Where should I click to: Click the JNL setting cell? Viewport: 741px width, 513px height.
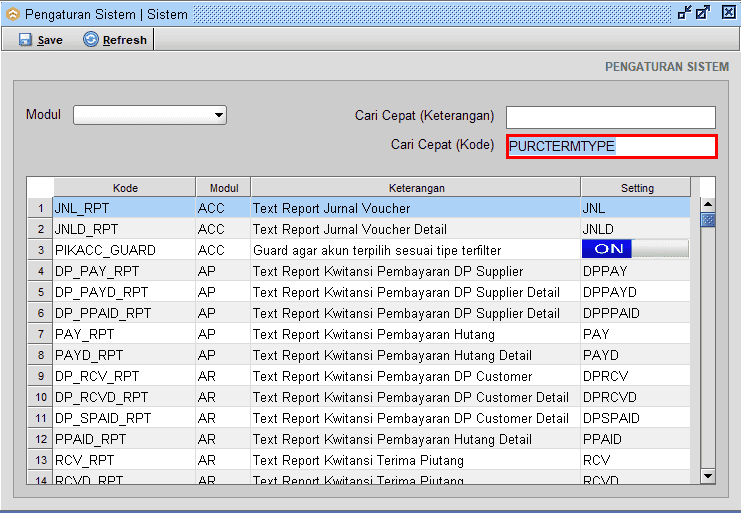(x=635, y=208)
